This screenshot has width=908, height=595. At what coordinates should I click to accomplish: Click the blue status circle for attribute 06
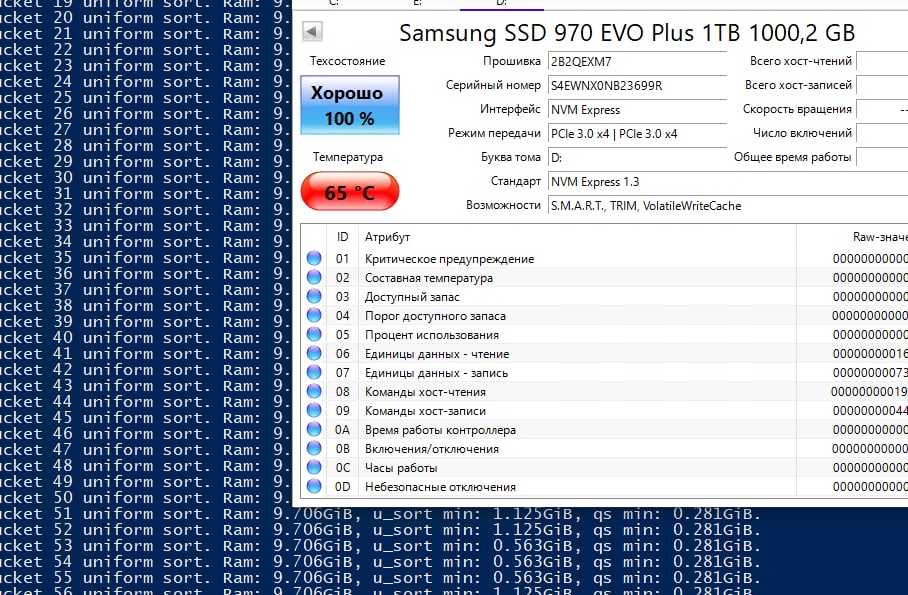(314, 353)
